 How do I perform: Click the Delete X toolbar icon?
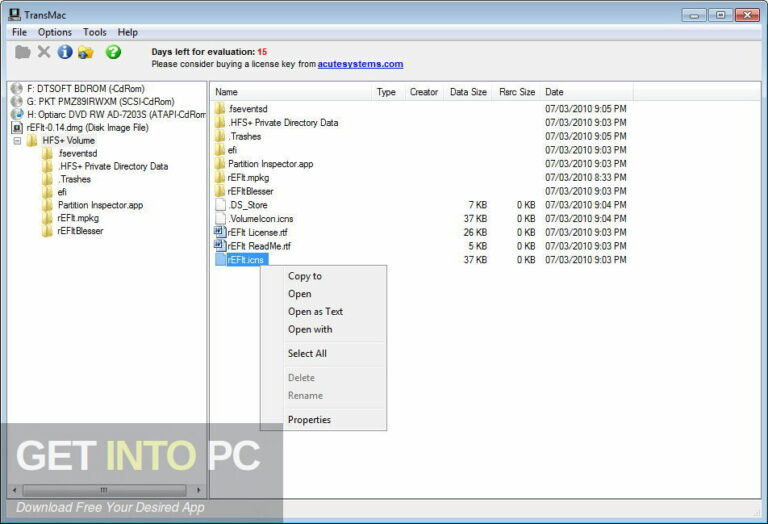pos(44,51)
